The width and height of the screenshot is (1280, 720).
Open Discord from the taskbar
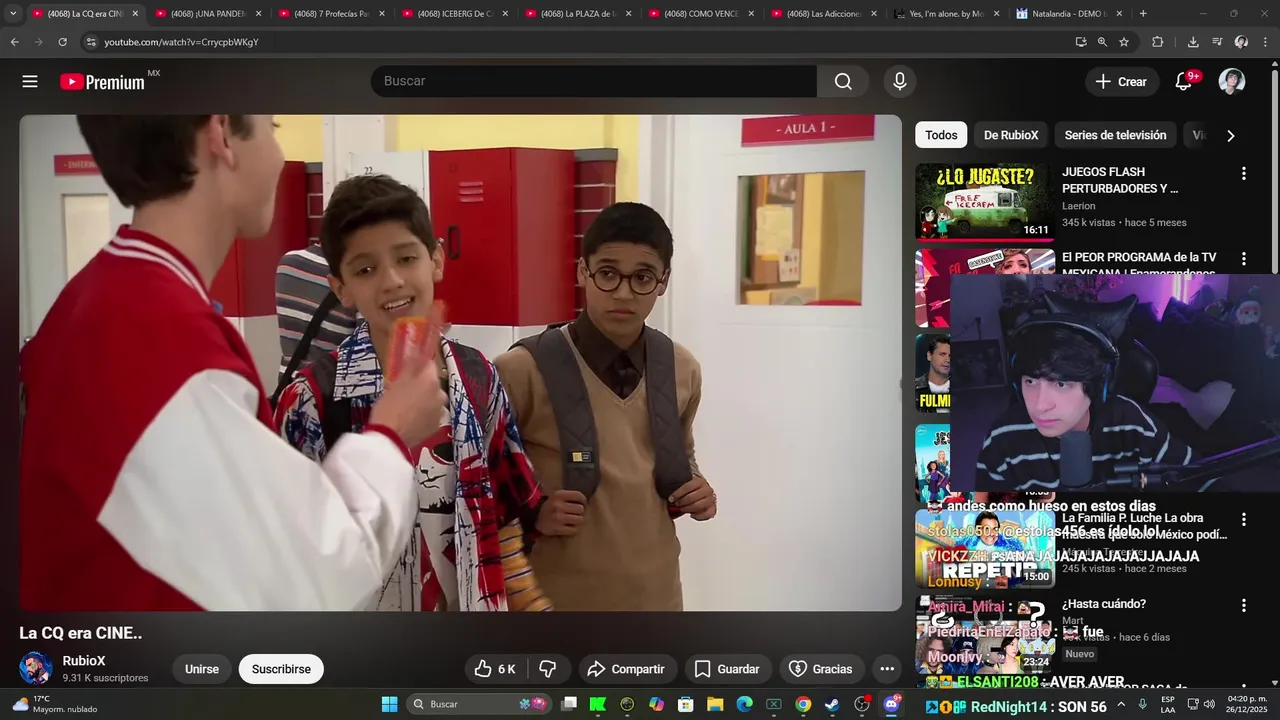coord(891,704)
